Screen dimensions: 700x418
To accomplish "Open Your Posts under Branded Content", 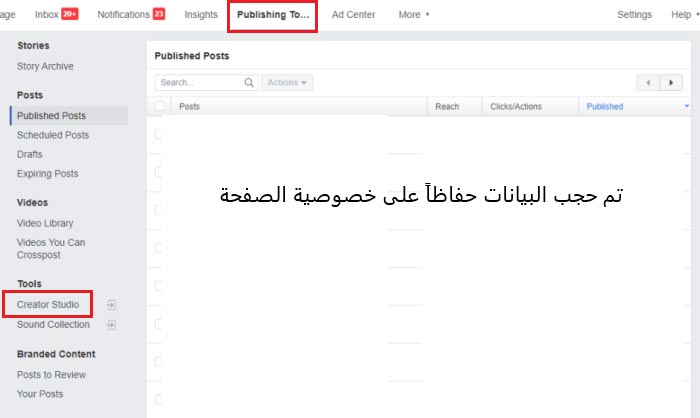I will pos(40,394).
